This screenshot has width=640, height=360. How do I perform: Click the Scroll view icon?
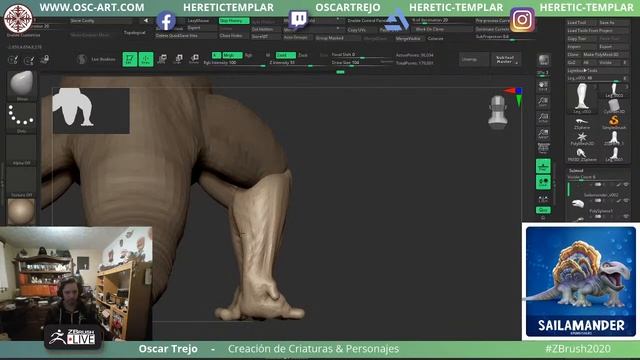543,86
